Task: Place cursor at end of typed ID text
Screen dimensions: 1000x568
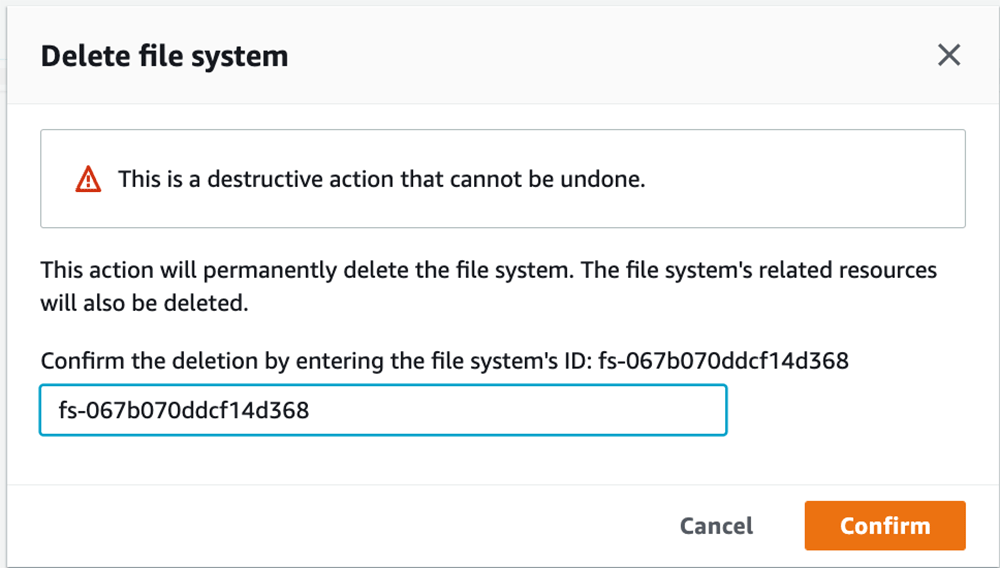Action: point(311,410)
